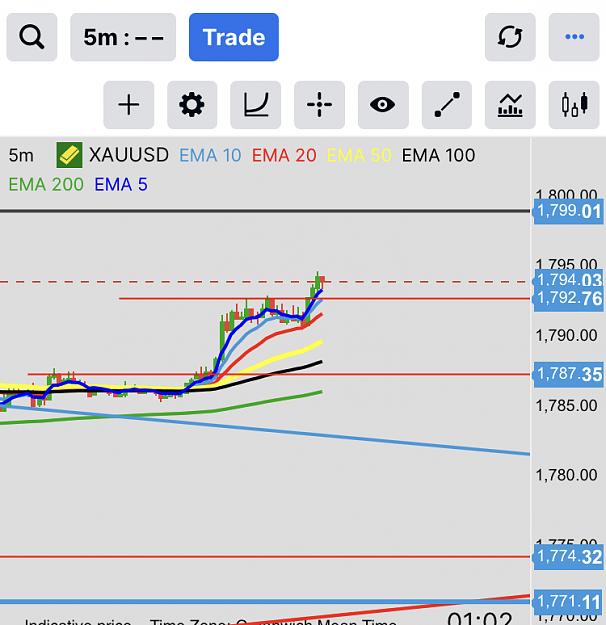Select the EMA 10 indicator label
This screenshot has height=625, width=606.
pyautogui.click(x=210, y=155)
